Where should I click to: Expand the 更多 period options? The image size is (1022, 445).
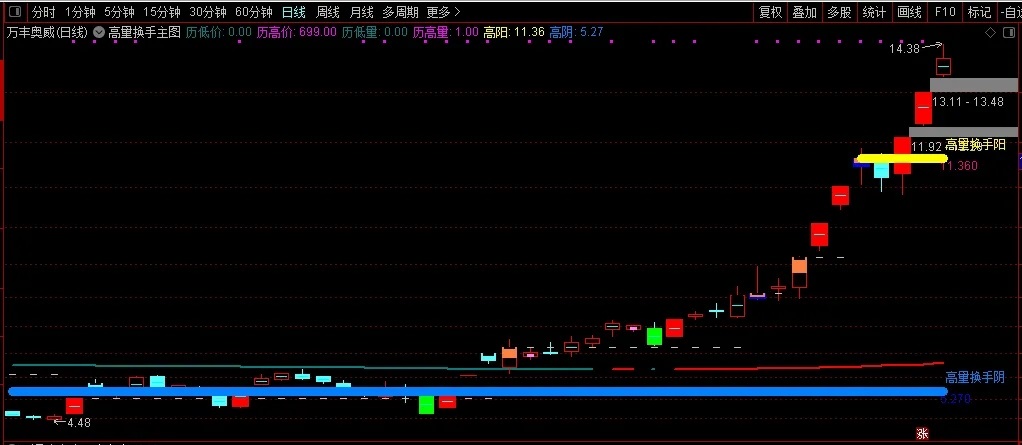click(443, 12)
